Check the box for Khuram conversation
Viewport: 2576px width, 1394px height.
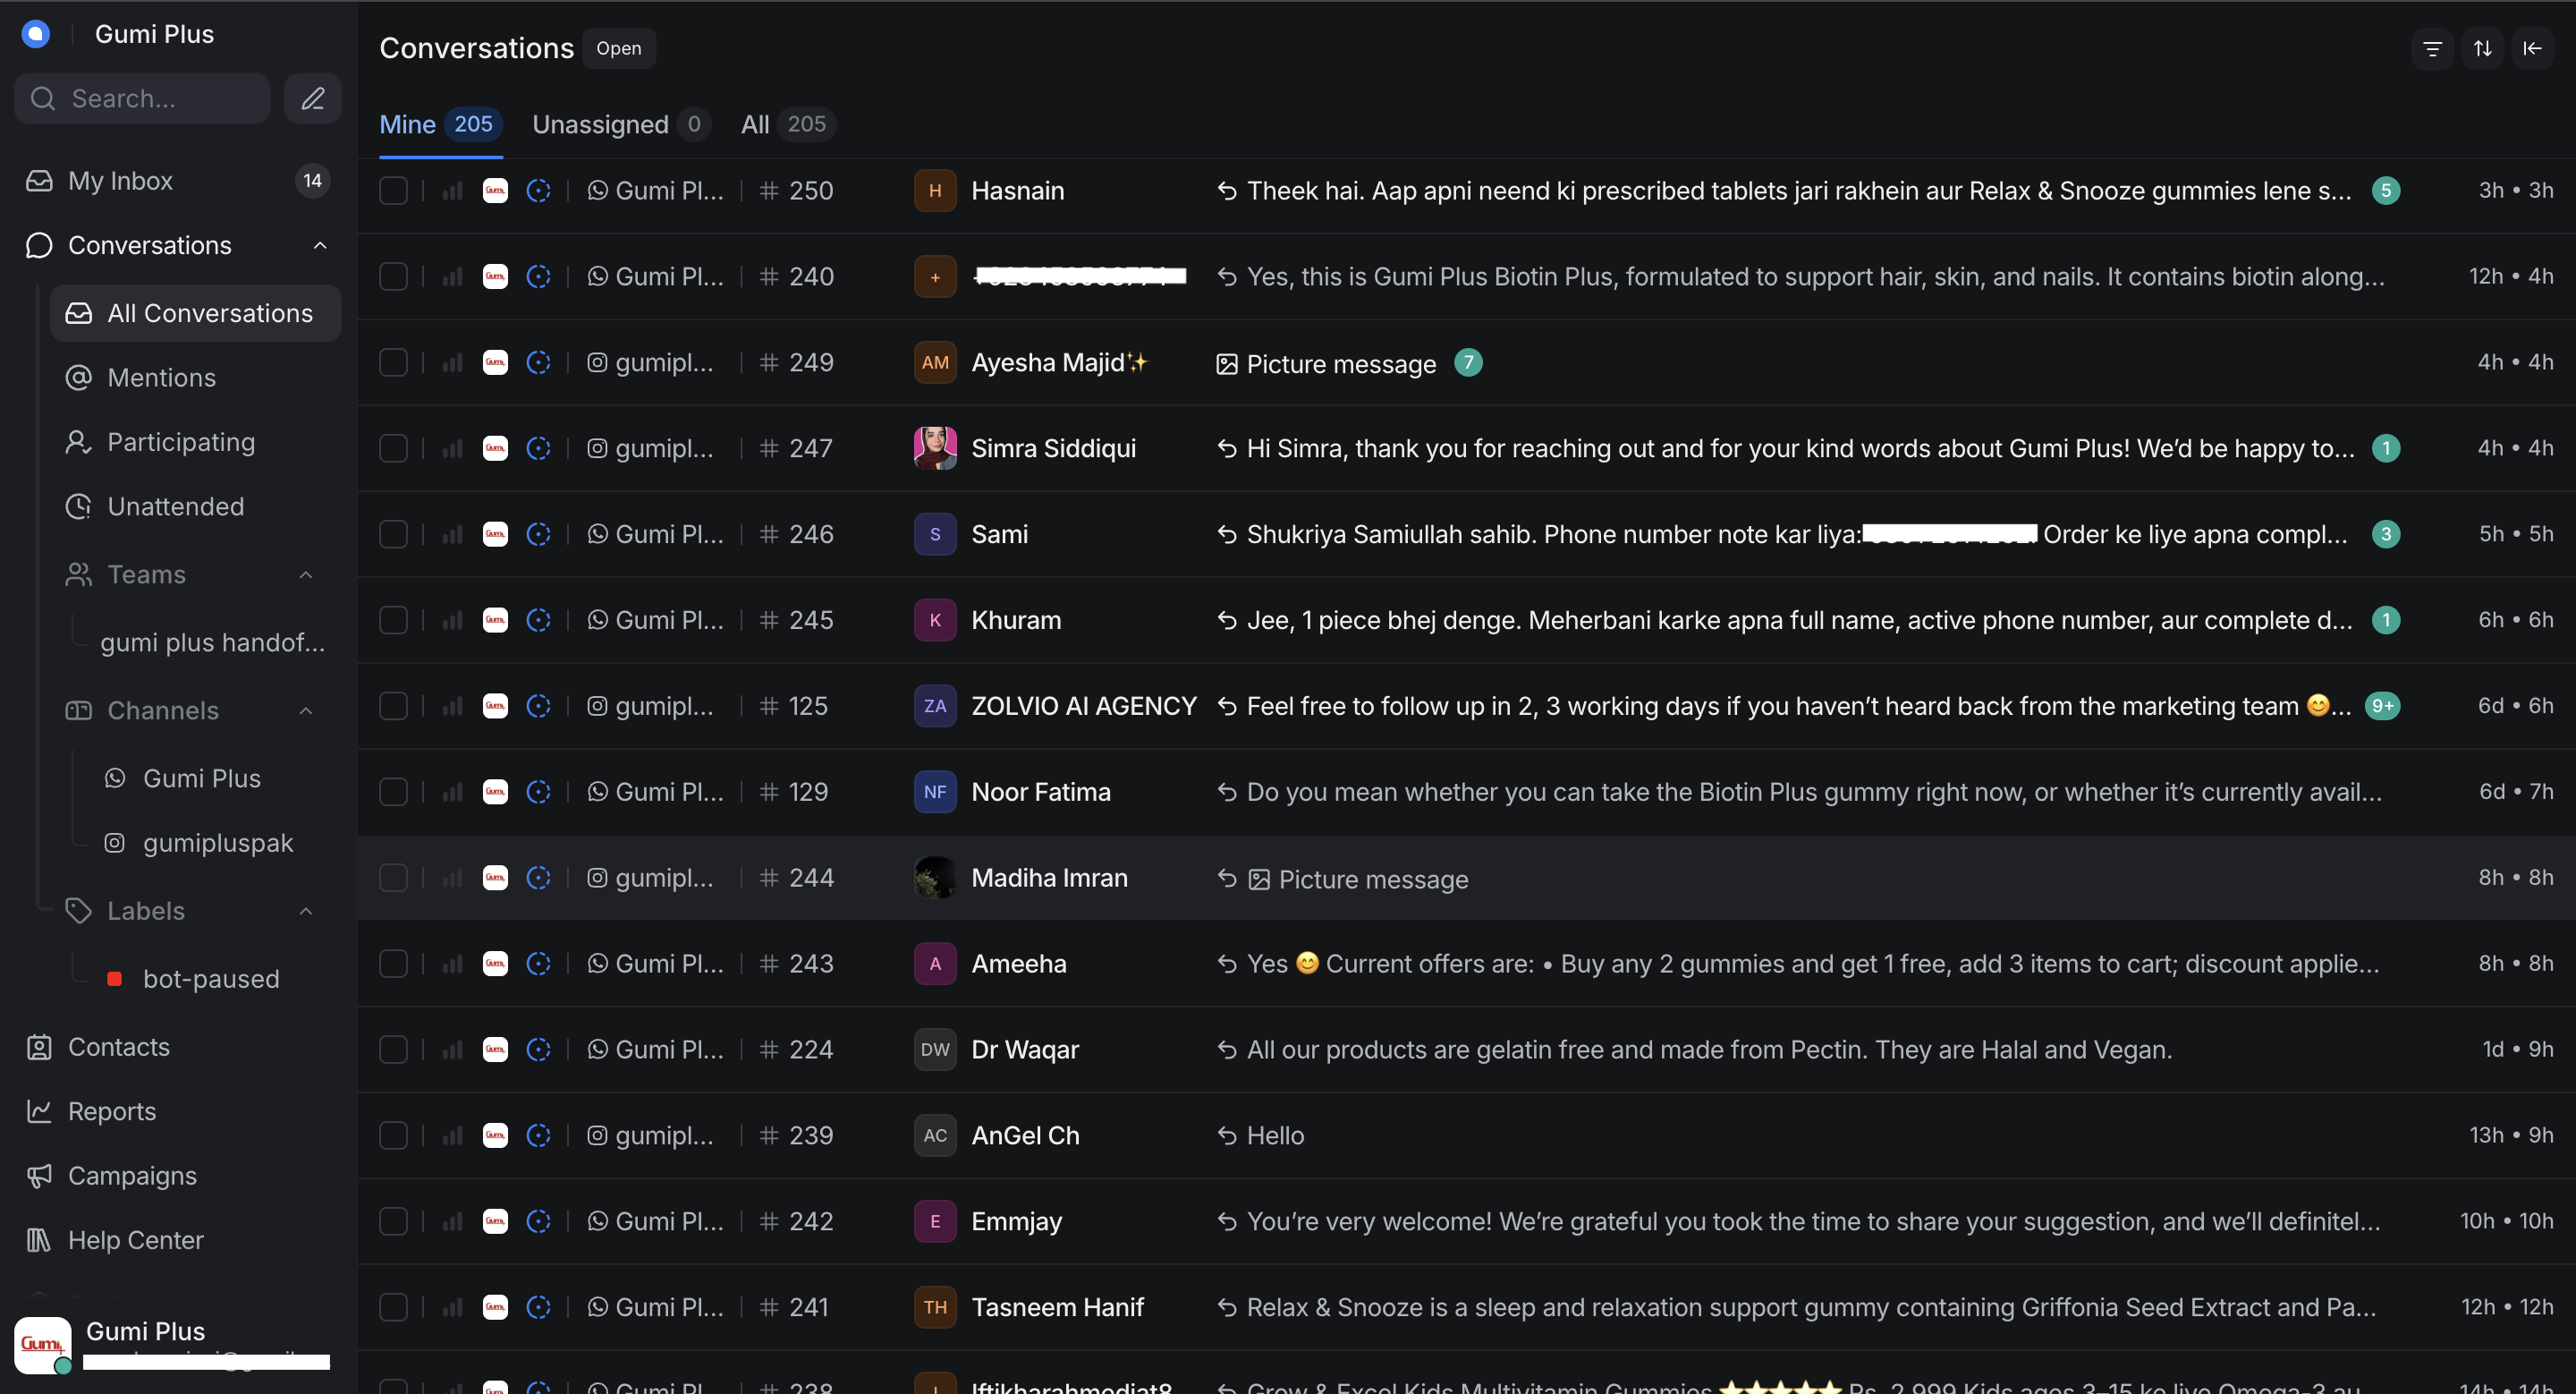pos(393,620)
